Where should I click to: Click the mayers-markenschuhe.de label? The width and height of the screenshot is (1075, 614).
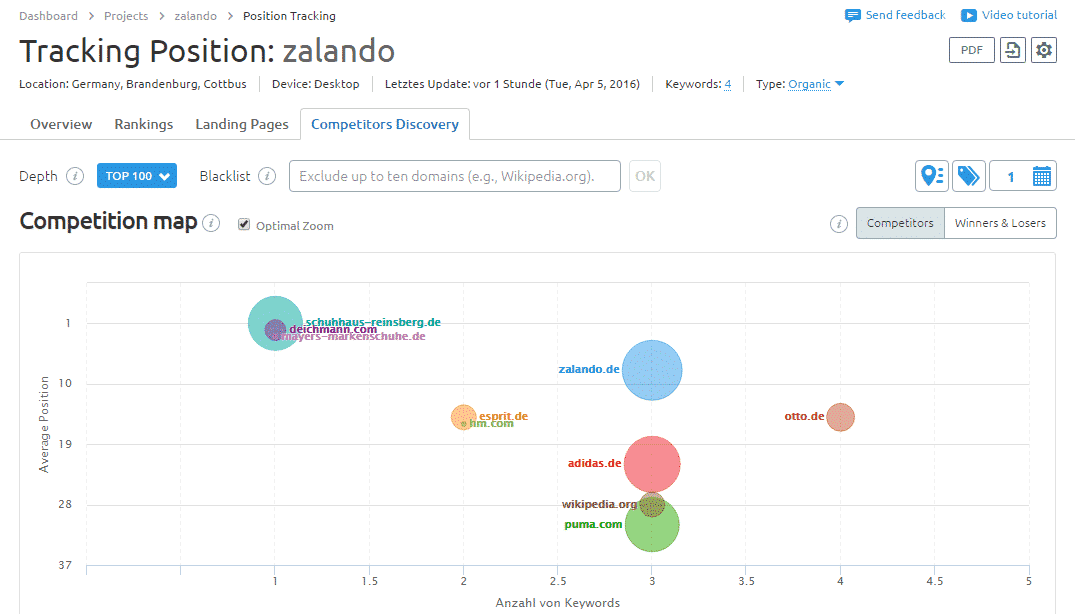(x=354, y=336)
